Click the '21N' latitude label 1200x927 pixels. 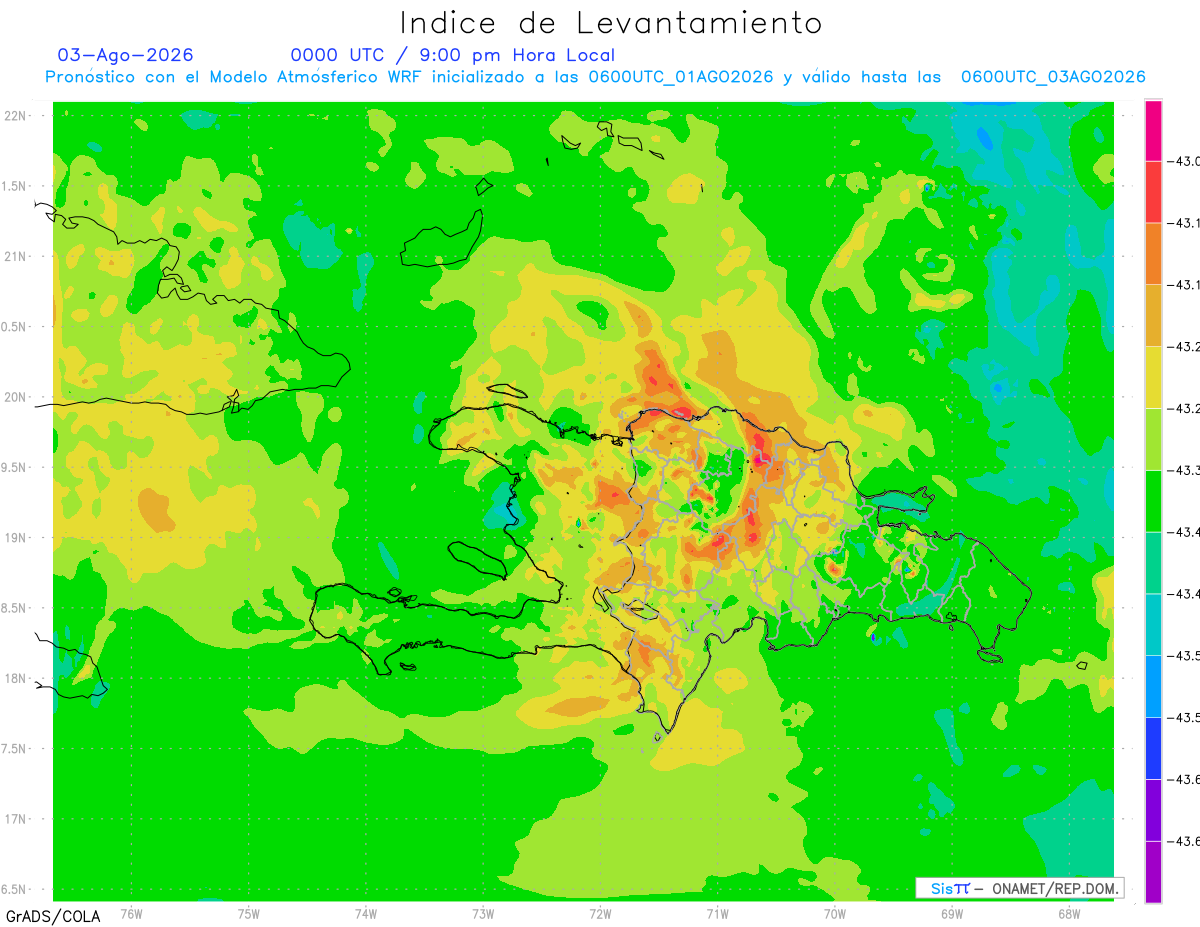coord(16,256)
